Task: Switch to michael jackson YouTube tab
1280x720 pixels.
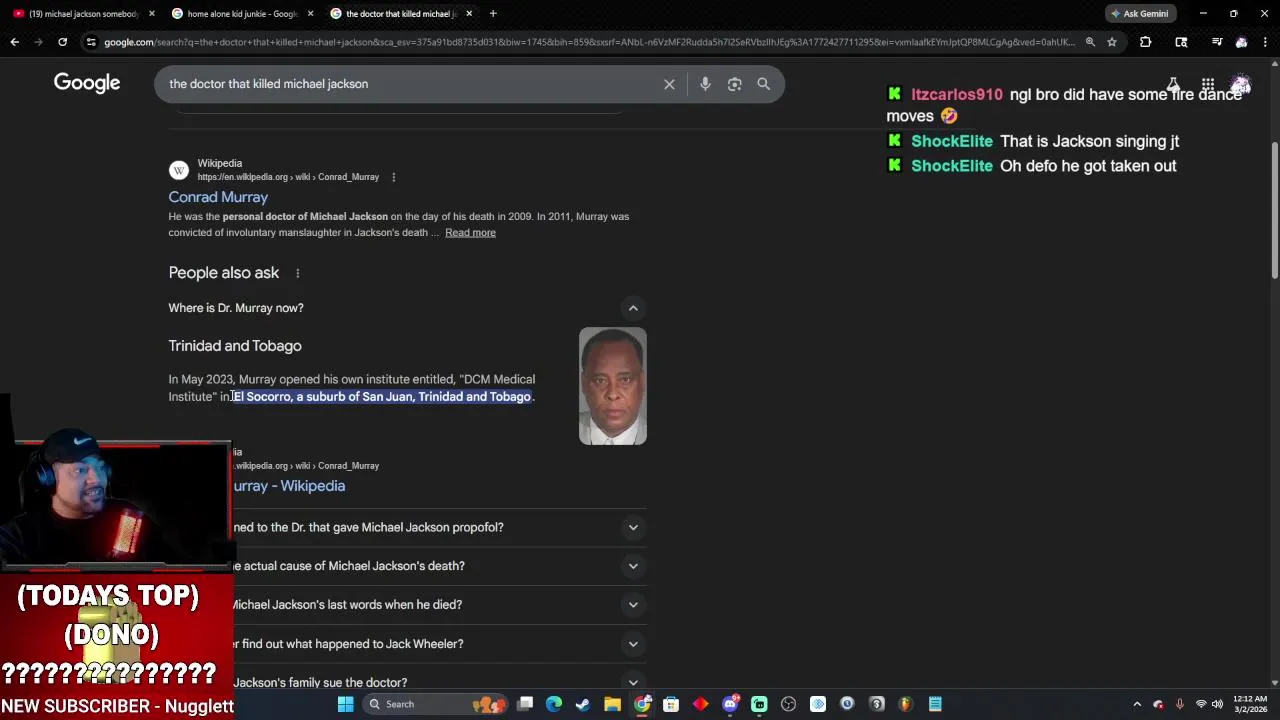Action: [84, 13]
